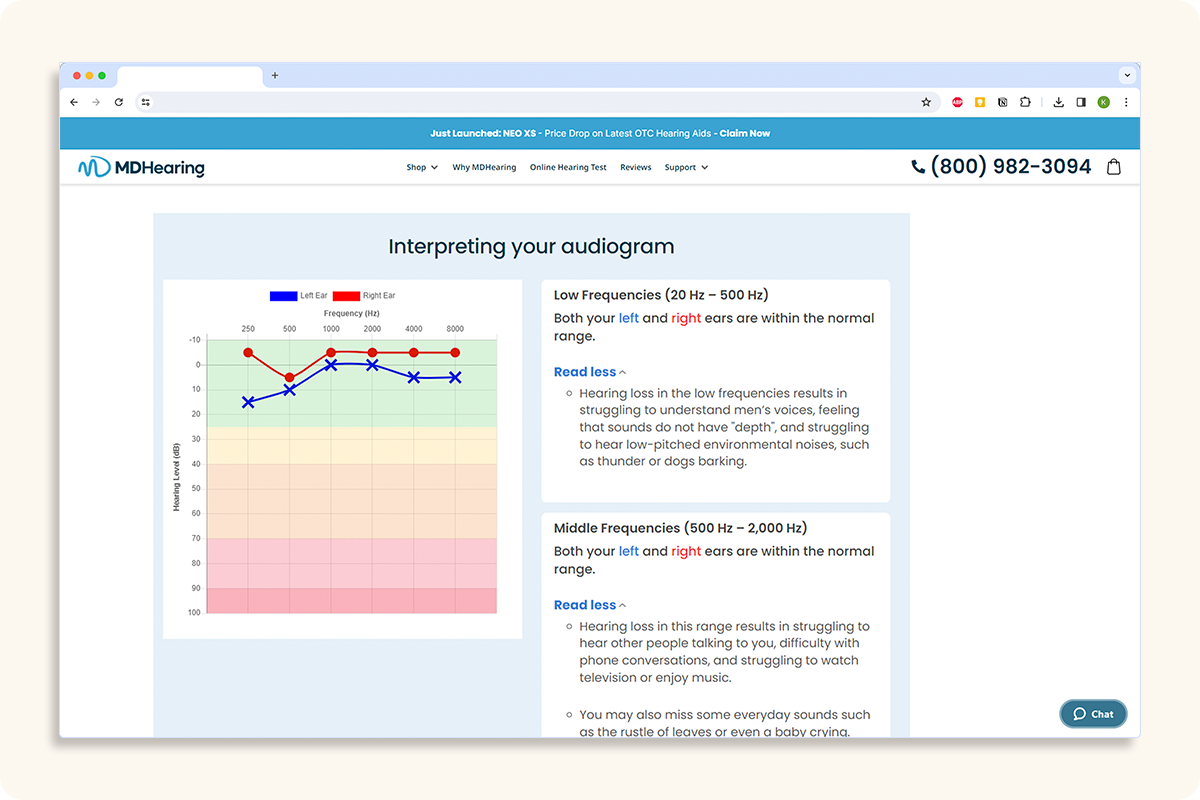This screenshot has height=800, width=1200.
Task: Bookmark this page with star icon
Action: click(x=926, y=102)
